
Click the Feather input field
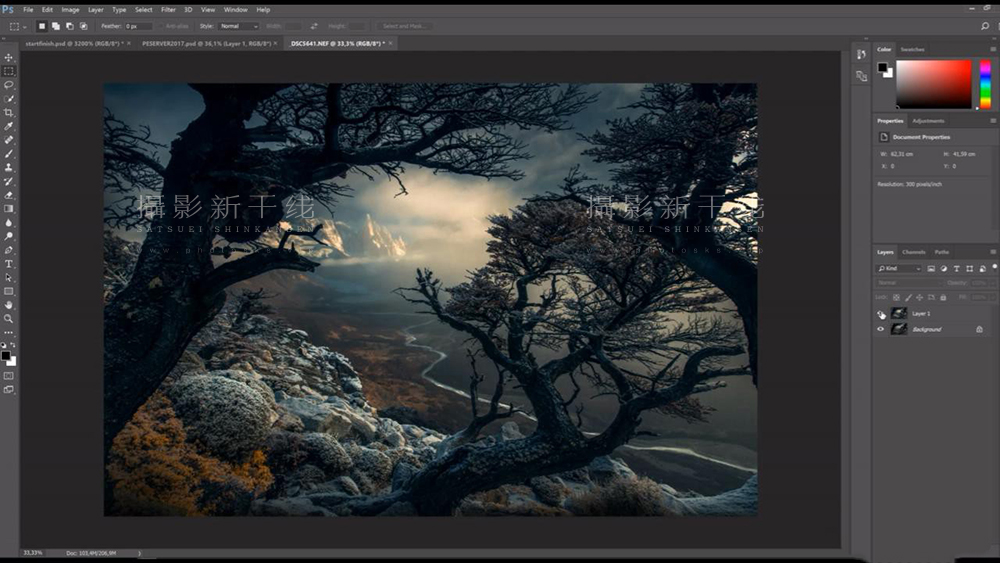click(x=138, y=26)
